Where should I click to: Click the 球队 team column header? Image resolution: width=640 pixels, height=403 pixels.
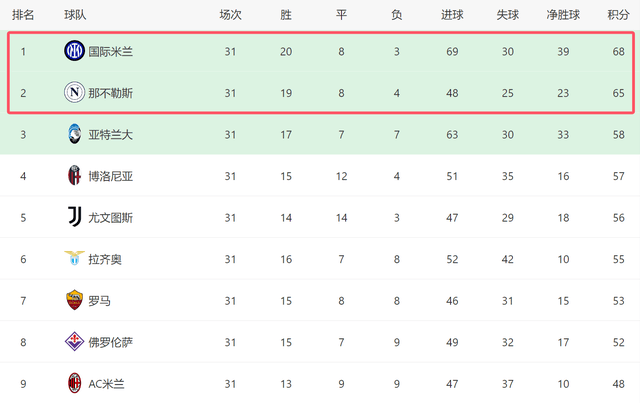point(75,15)
